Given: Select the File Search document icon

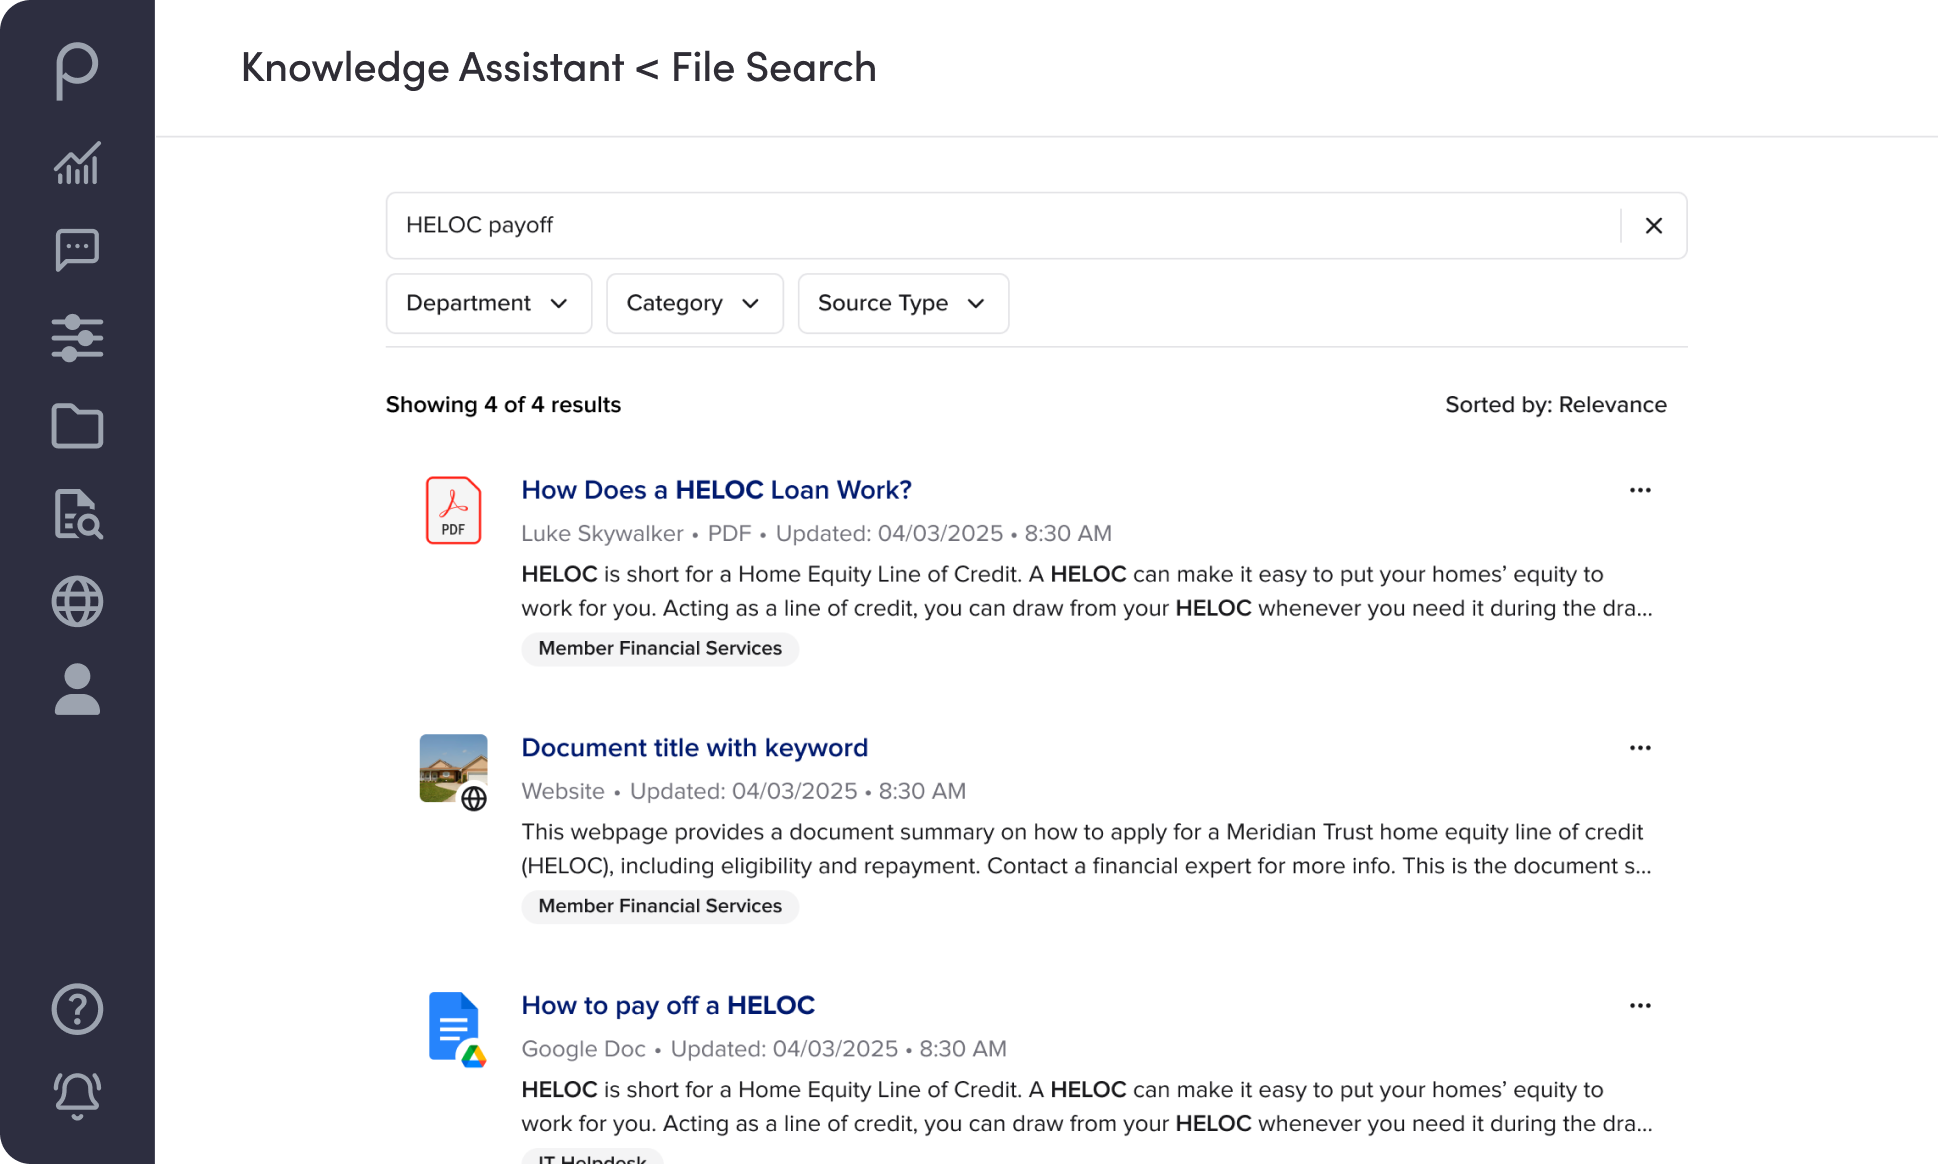Looking at the screenshot, I should 77,514.
